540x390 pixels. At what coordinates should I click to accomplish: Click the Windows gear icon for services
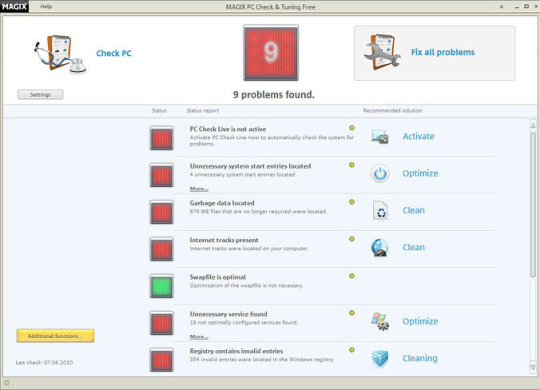[x=380, y=321]
